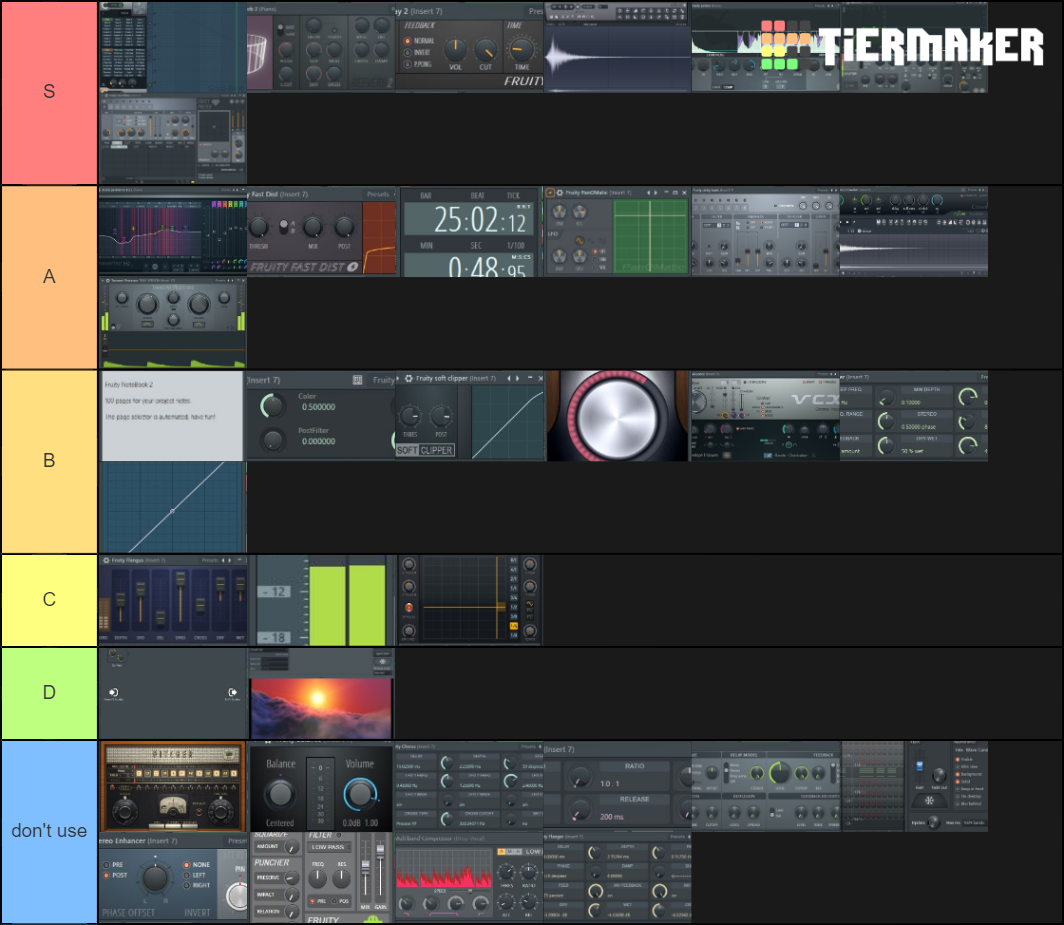The height and width of the screenshot is (925, 1064).
Task: Click the Balance knob in the balance plugin
Action: [280, 794]
